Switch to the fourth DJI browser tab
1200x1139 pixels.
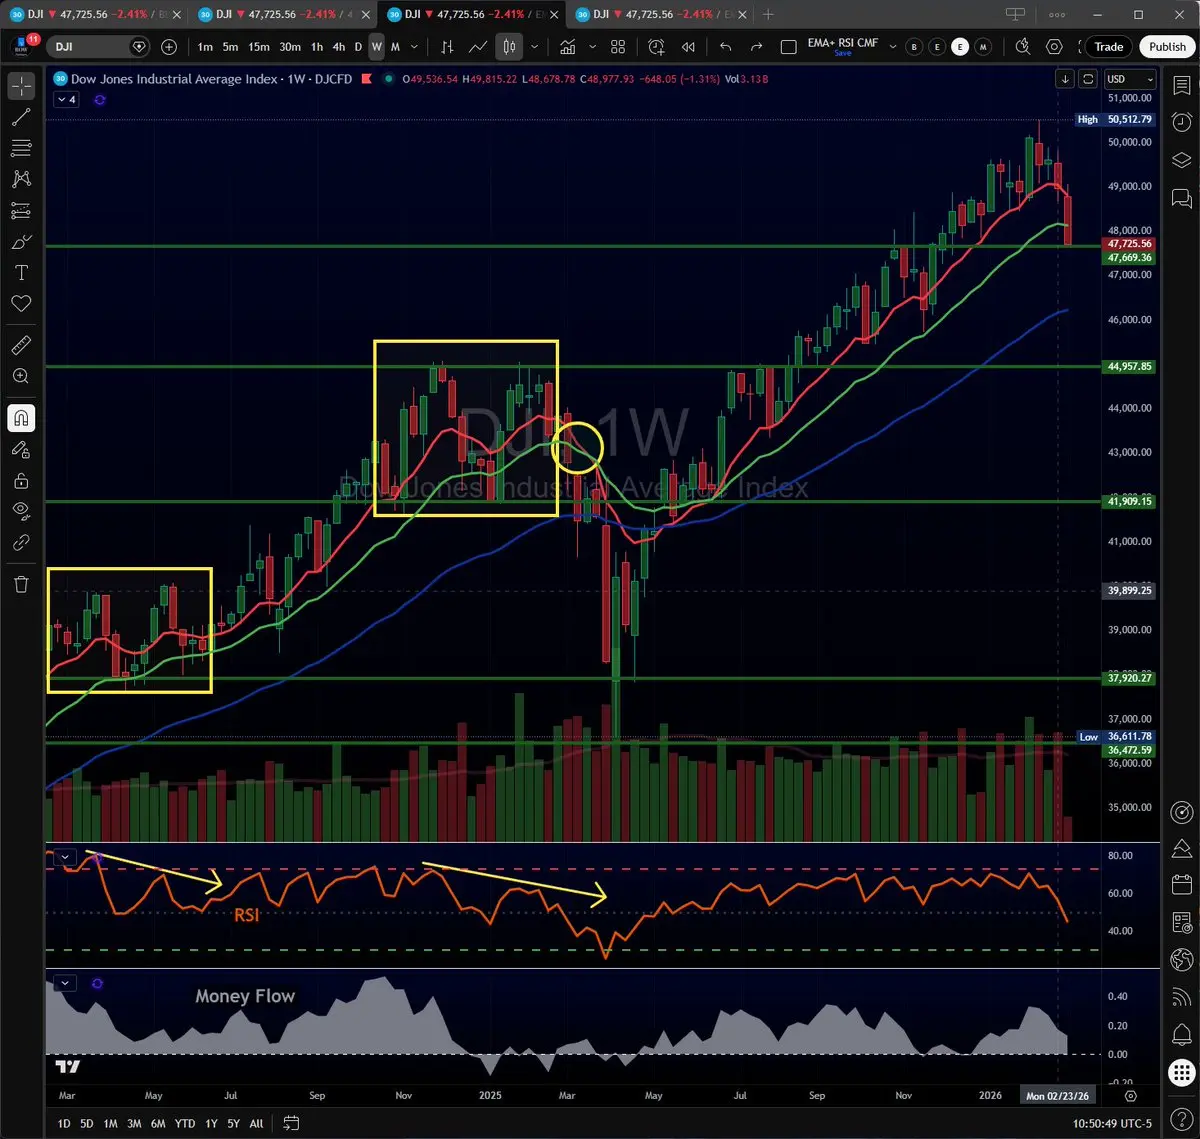coord(659,15)
